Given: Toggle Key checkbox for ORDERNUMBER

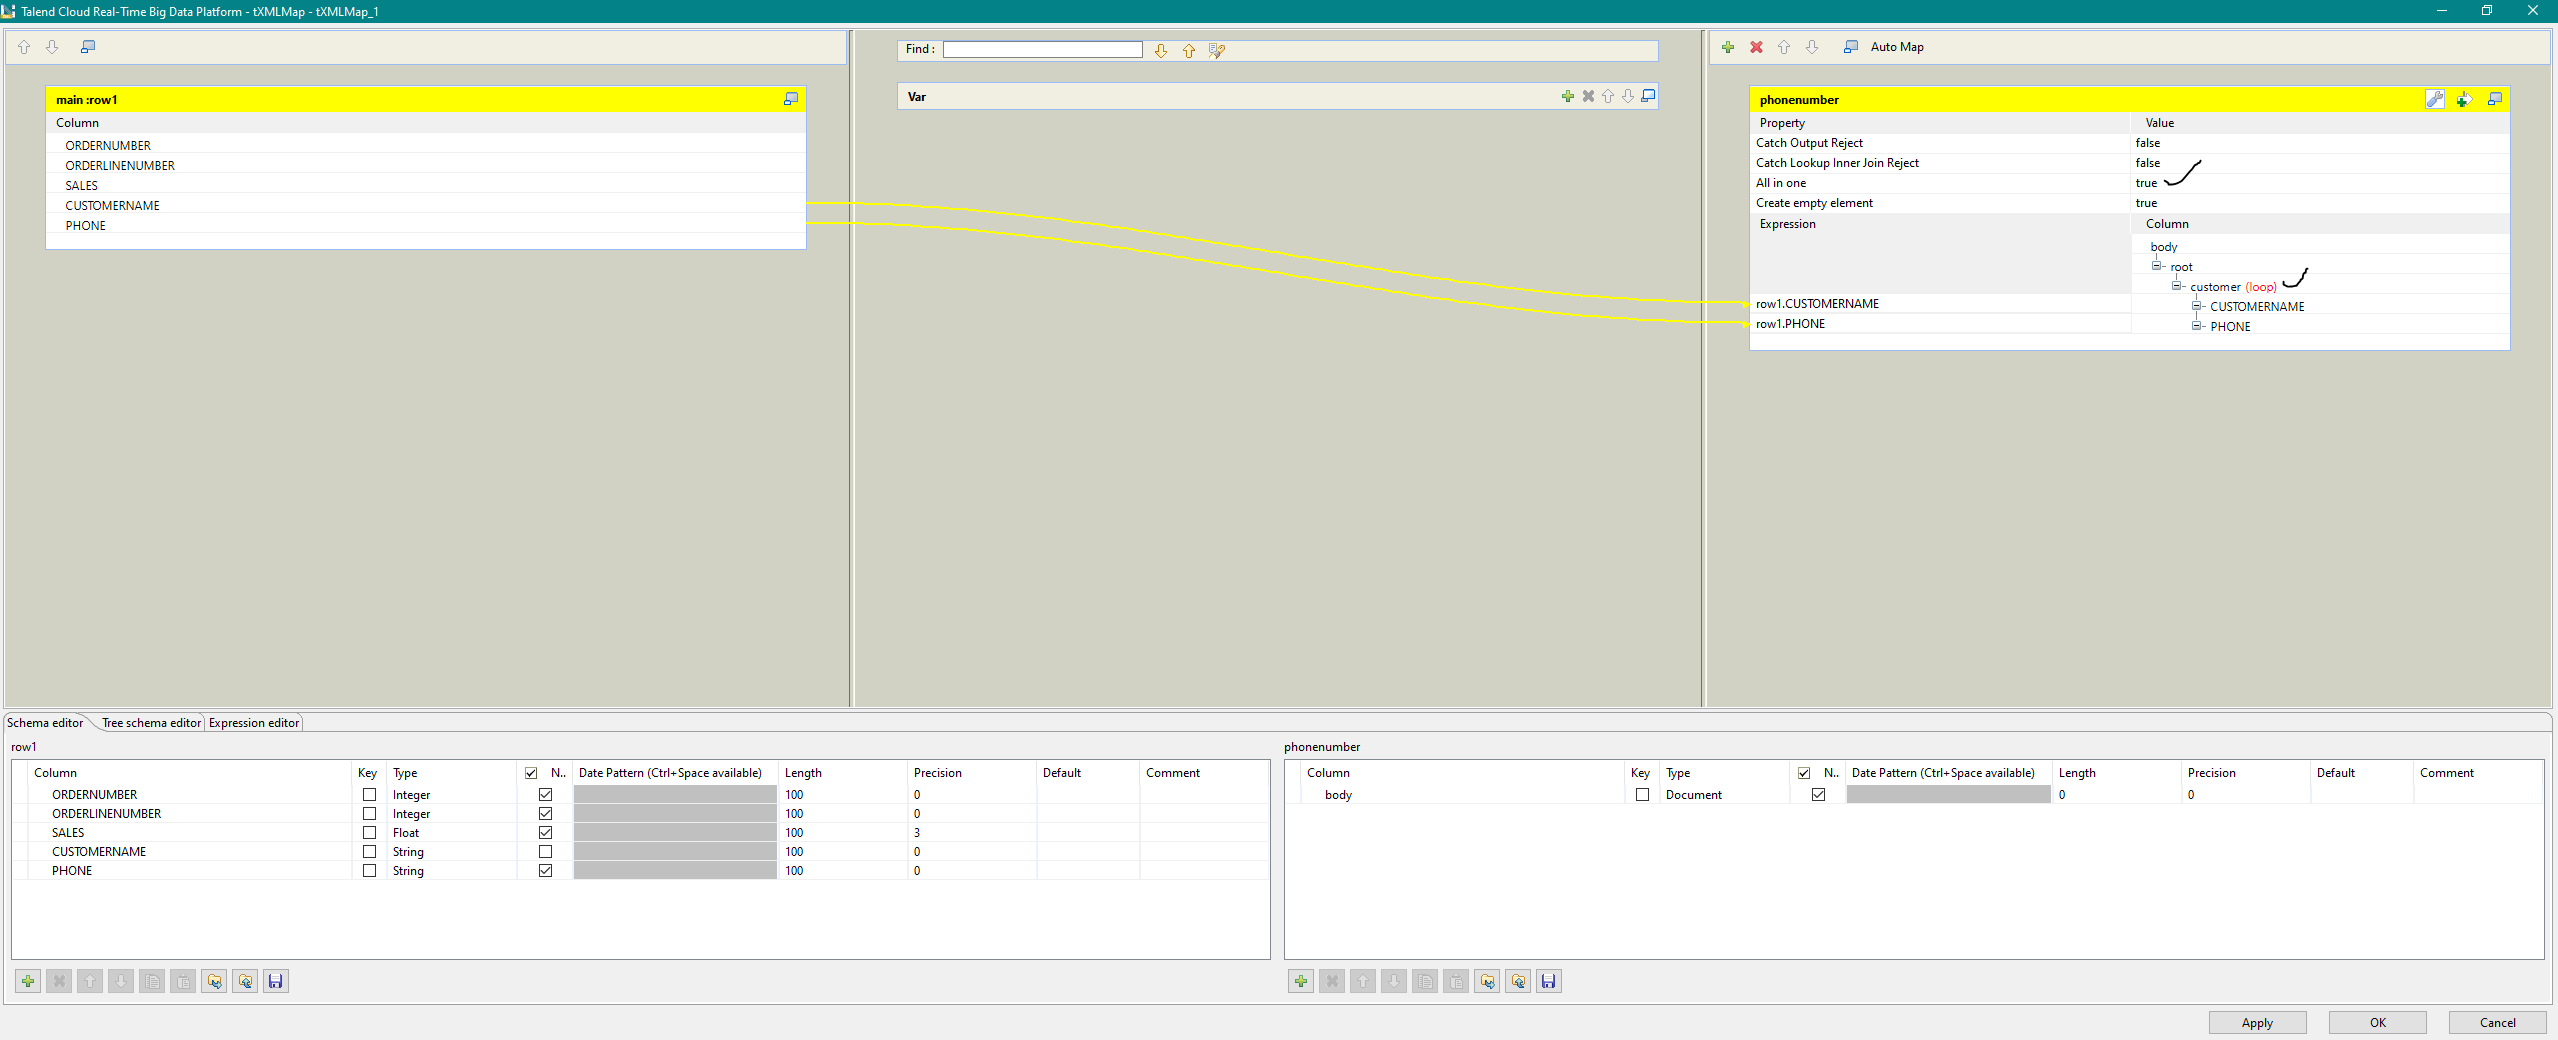Looking at the screenshot, I should tap(369, 795).
